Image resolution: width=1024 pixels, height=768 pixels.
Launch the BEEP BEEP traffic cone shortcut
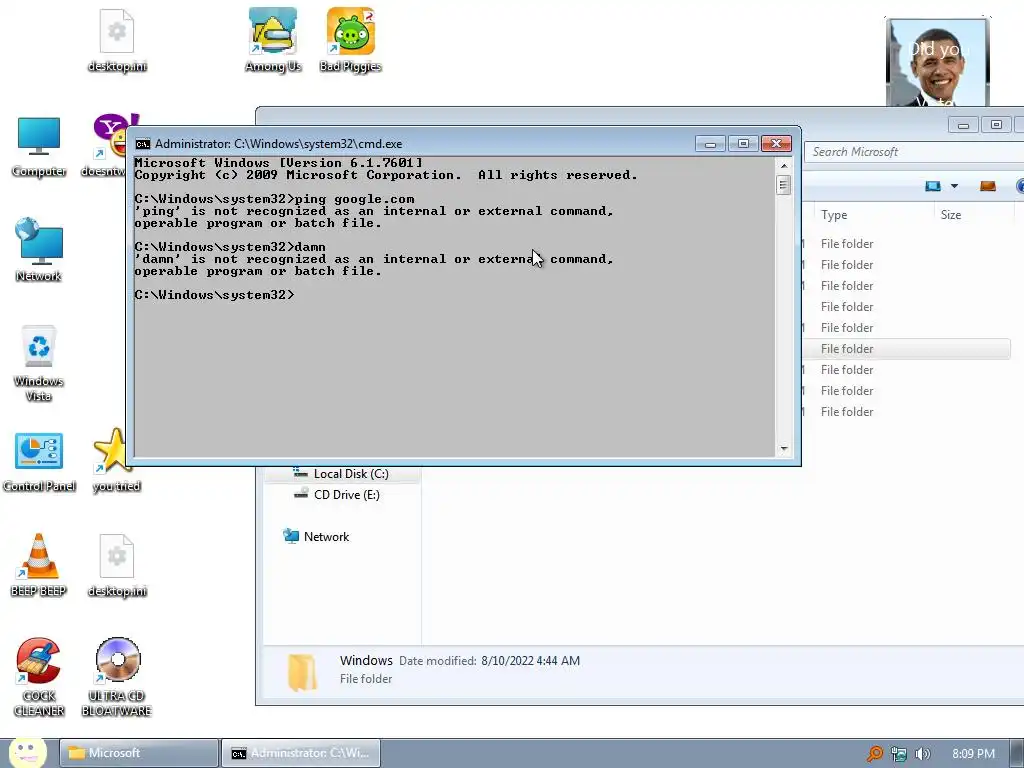39,565
